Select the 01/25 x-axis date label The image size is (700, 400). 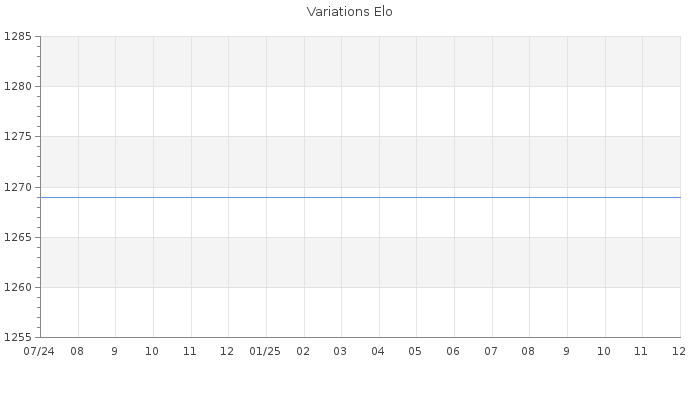coord(265,352)
